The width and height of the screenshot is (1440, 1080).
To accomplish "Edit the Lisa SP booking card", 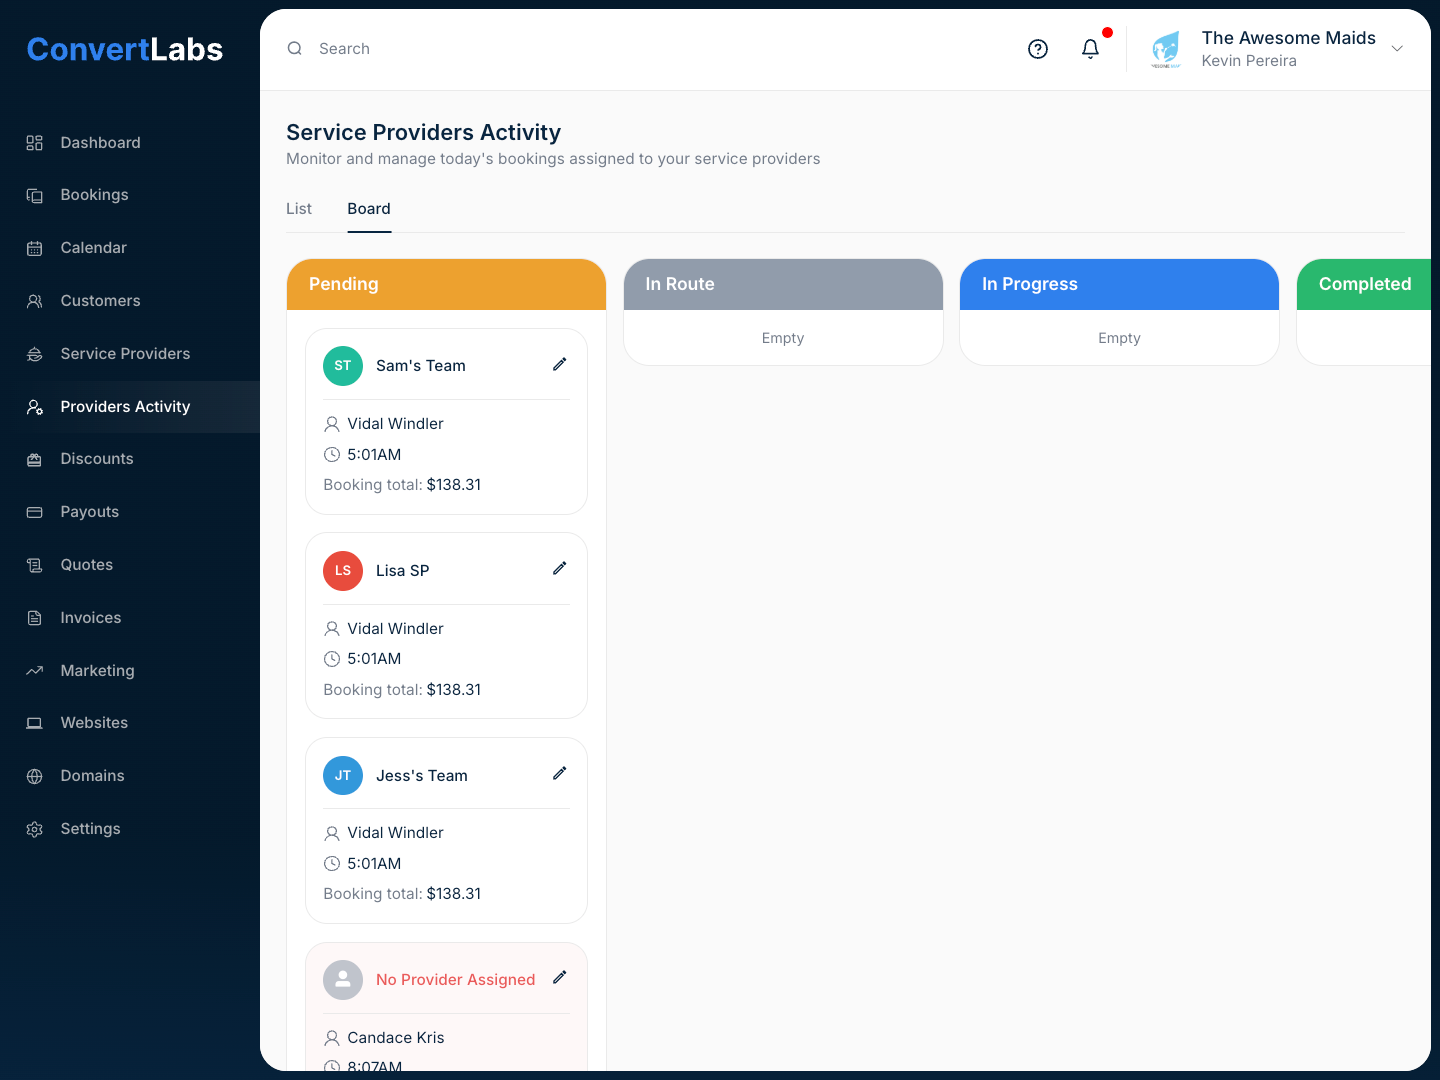I will pos(560,568).
